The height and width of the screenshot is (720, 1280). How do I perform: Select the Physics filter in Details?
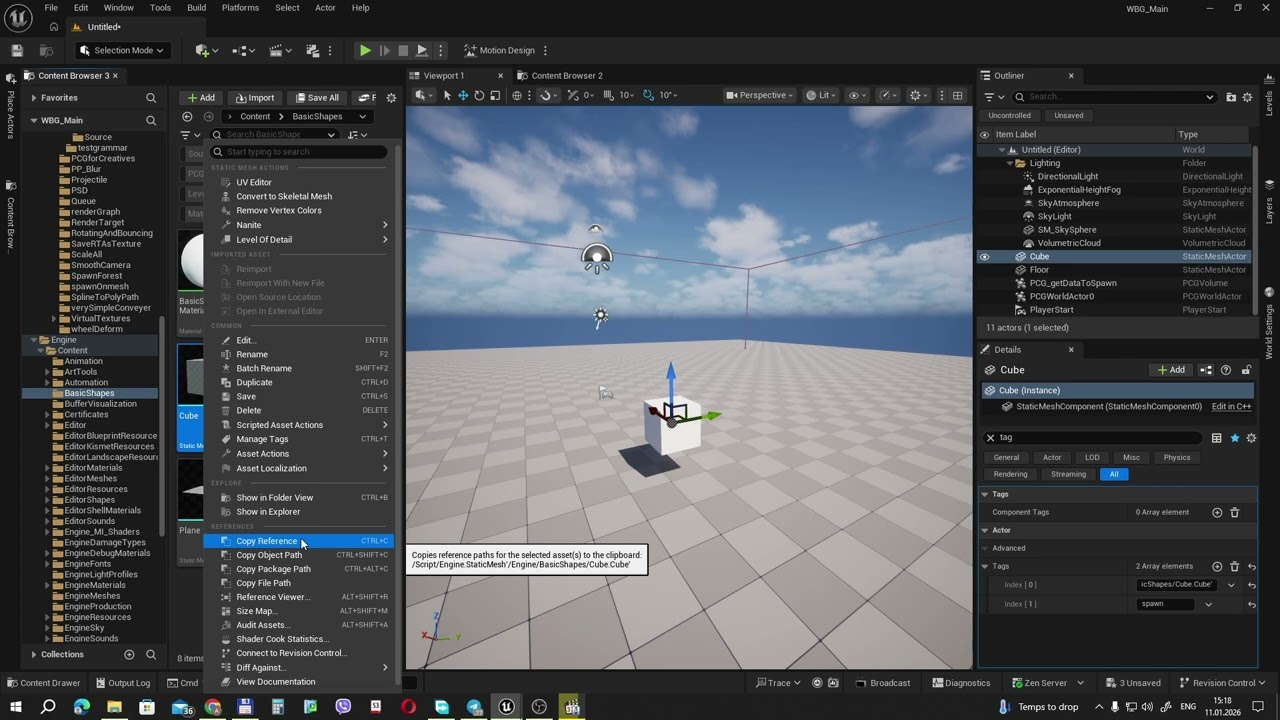(x=1177, y=457)
